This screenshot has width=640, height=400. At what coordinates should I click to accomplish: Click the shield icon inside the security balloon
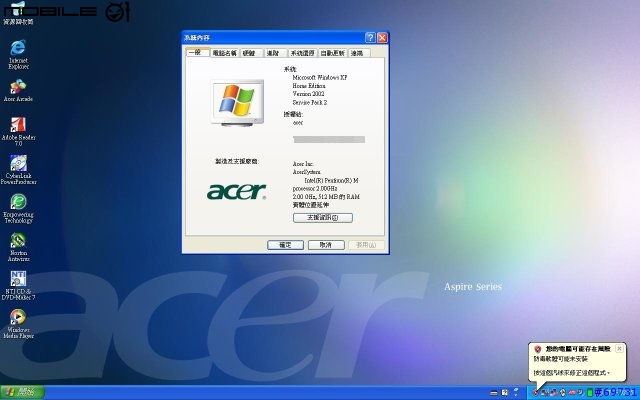pyautogui.click(x=538, y=349)
